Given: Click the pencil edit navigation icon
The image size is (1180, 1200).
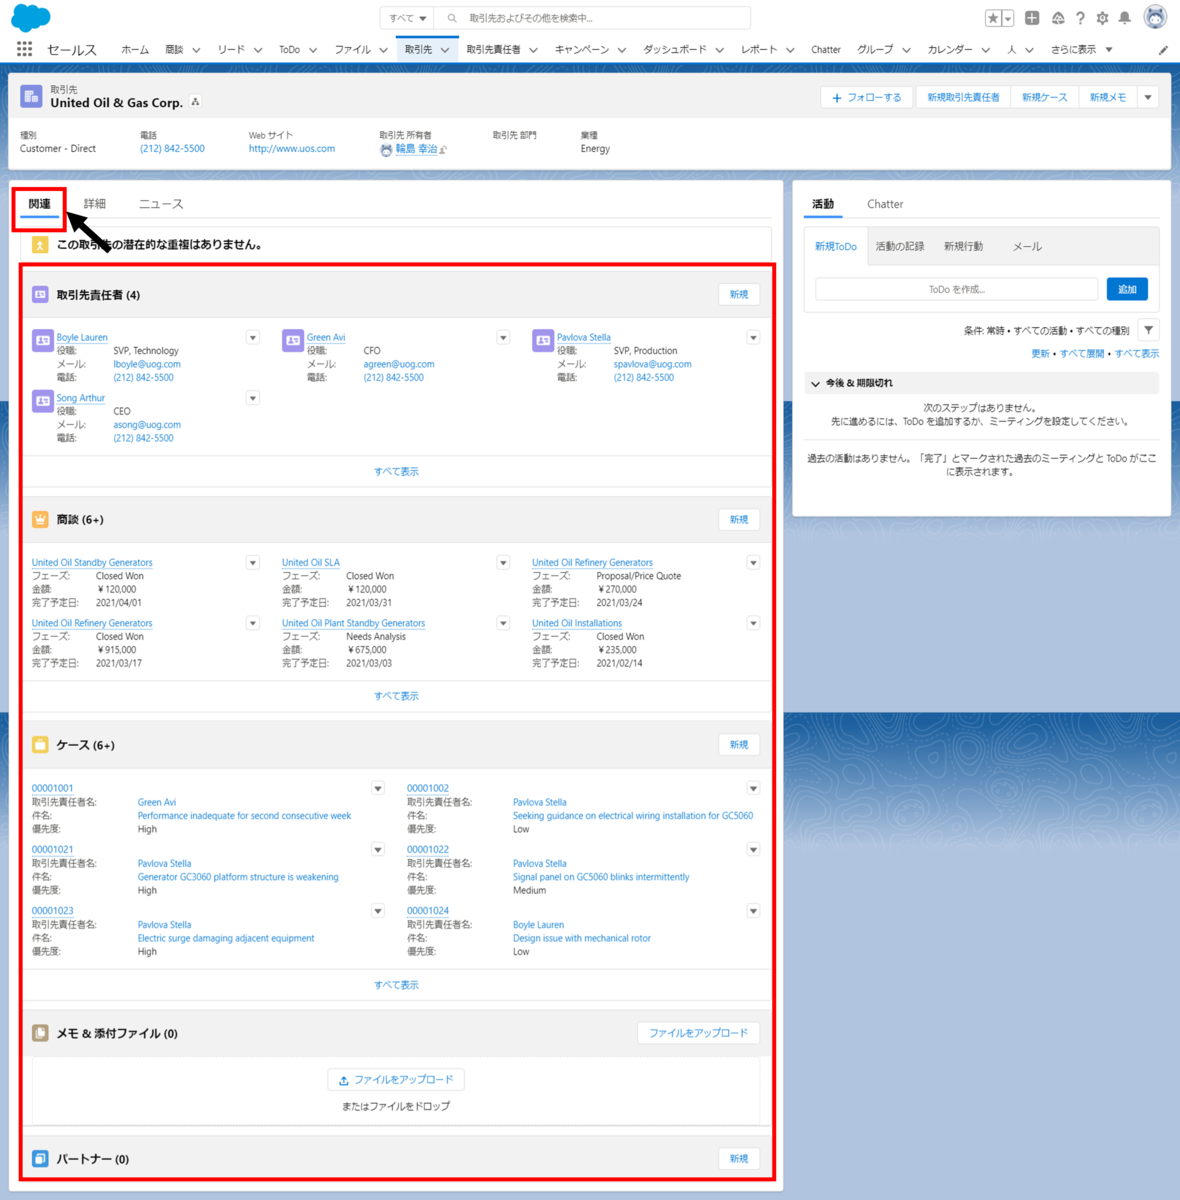Looking at the screenshot, I should [1163, 50].
